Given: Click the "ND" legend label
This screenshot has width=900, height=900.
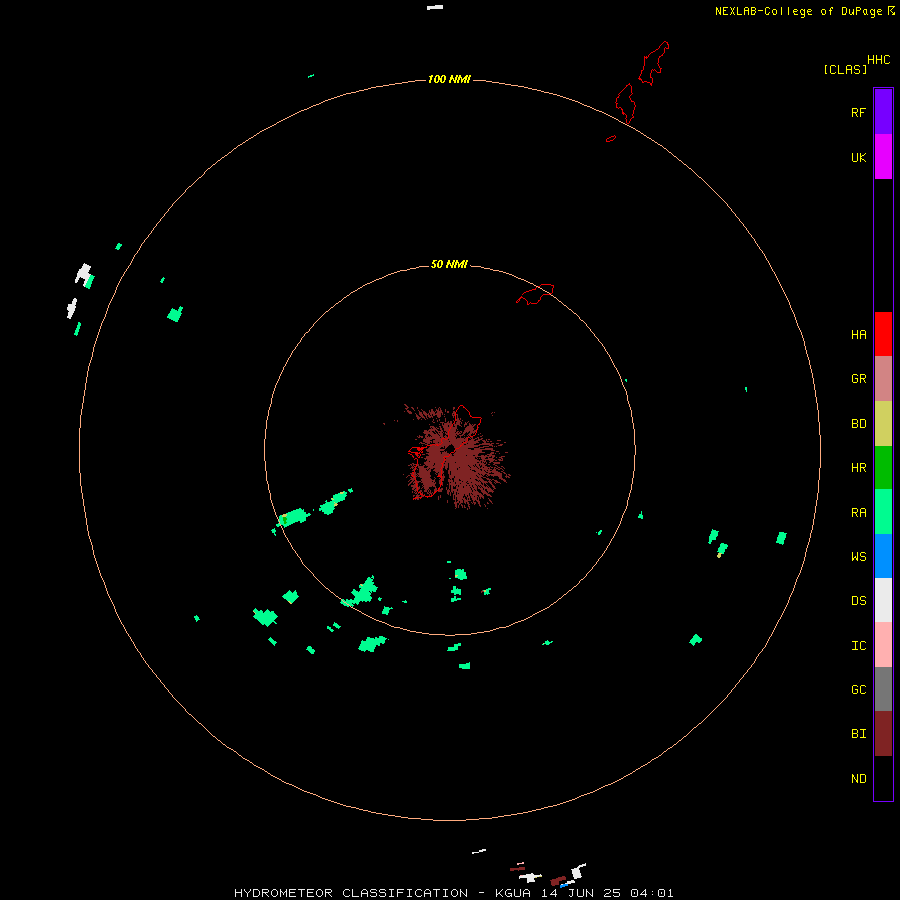Looking at the screenshot, I should point(859,779).
